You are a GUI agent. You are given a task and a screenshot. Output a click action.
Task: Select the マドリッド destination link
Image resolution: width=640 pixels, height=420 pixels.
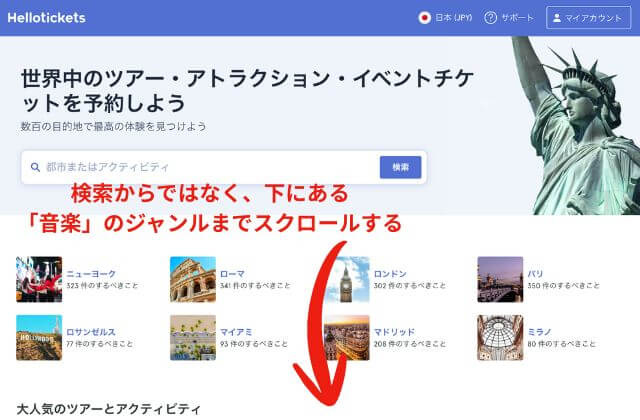[394, 332]
